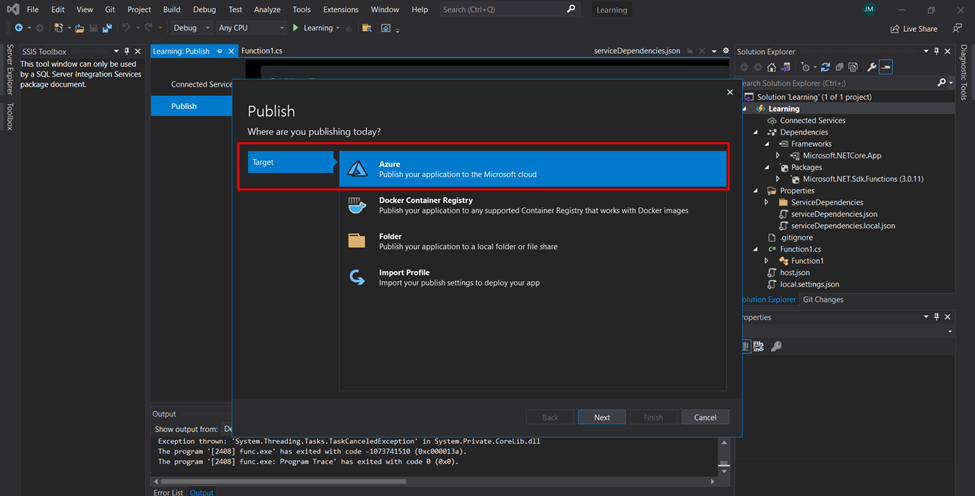Open SSIS Toolbox window options dropdown
The image size is (975, 496).
[x=116, y=52]
